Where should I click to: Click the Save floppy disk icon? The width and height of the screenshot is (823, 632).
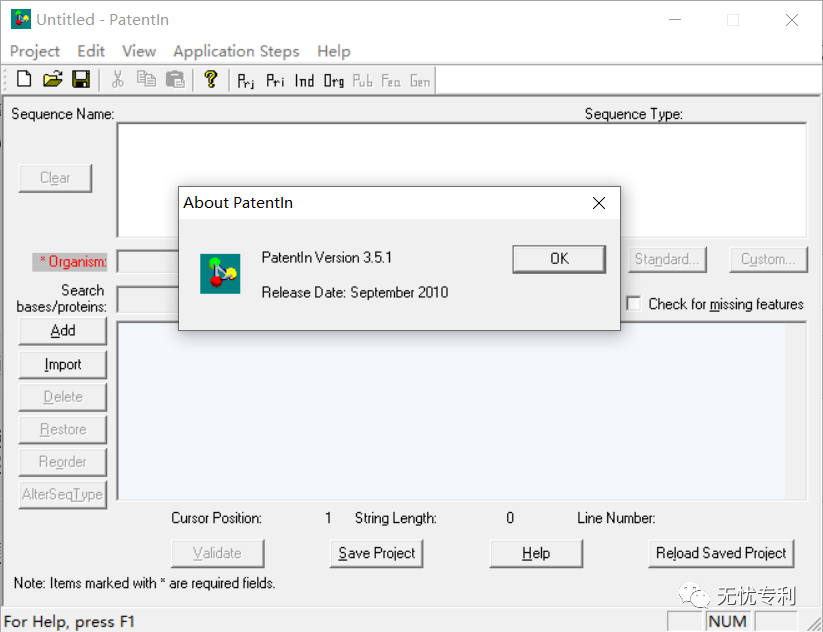[81, 80]
